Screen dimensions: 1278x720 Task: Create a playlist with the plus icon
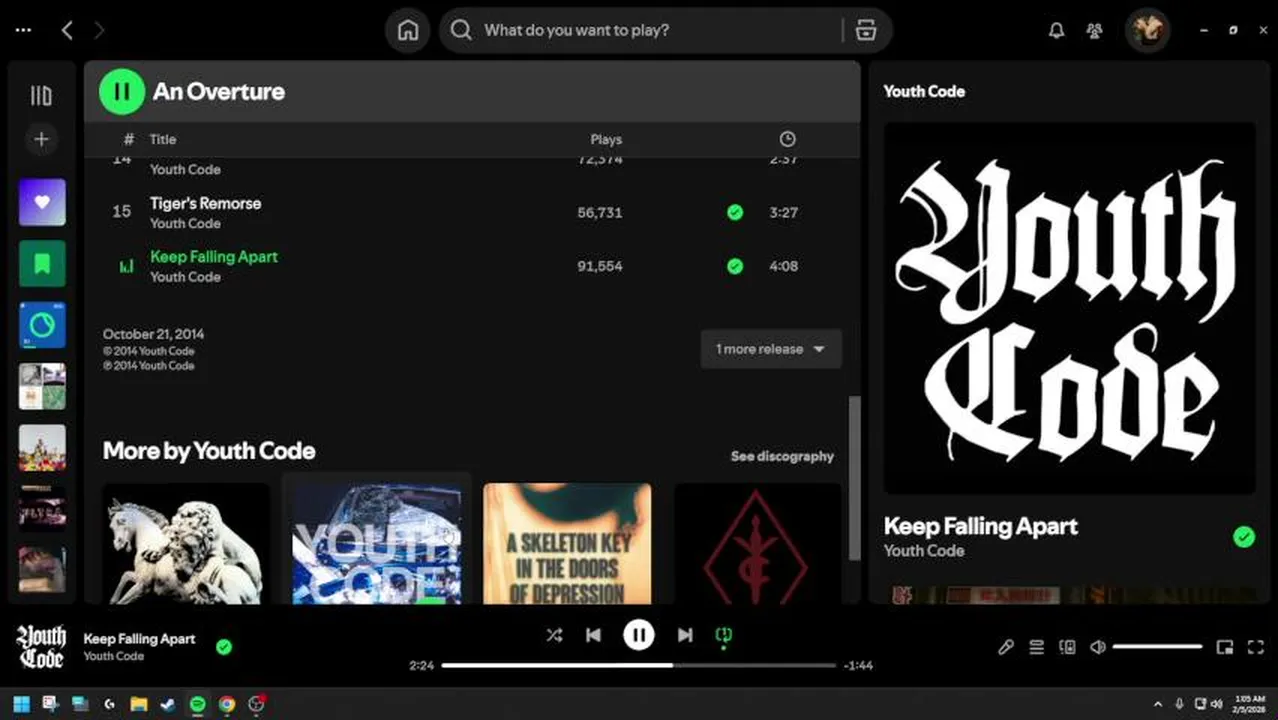click(41, 139)
